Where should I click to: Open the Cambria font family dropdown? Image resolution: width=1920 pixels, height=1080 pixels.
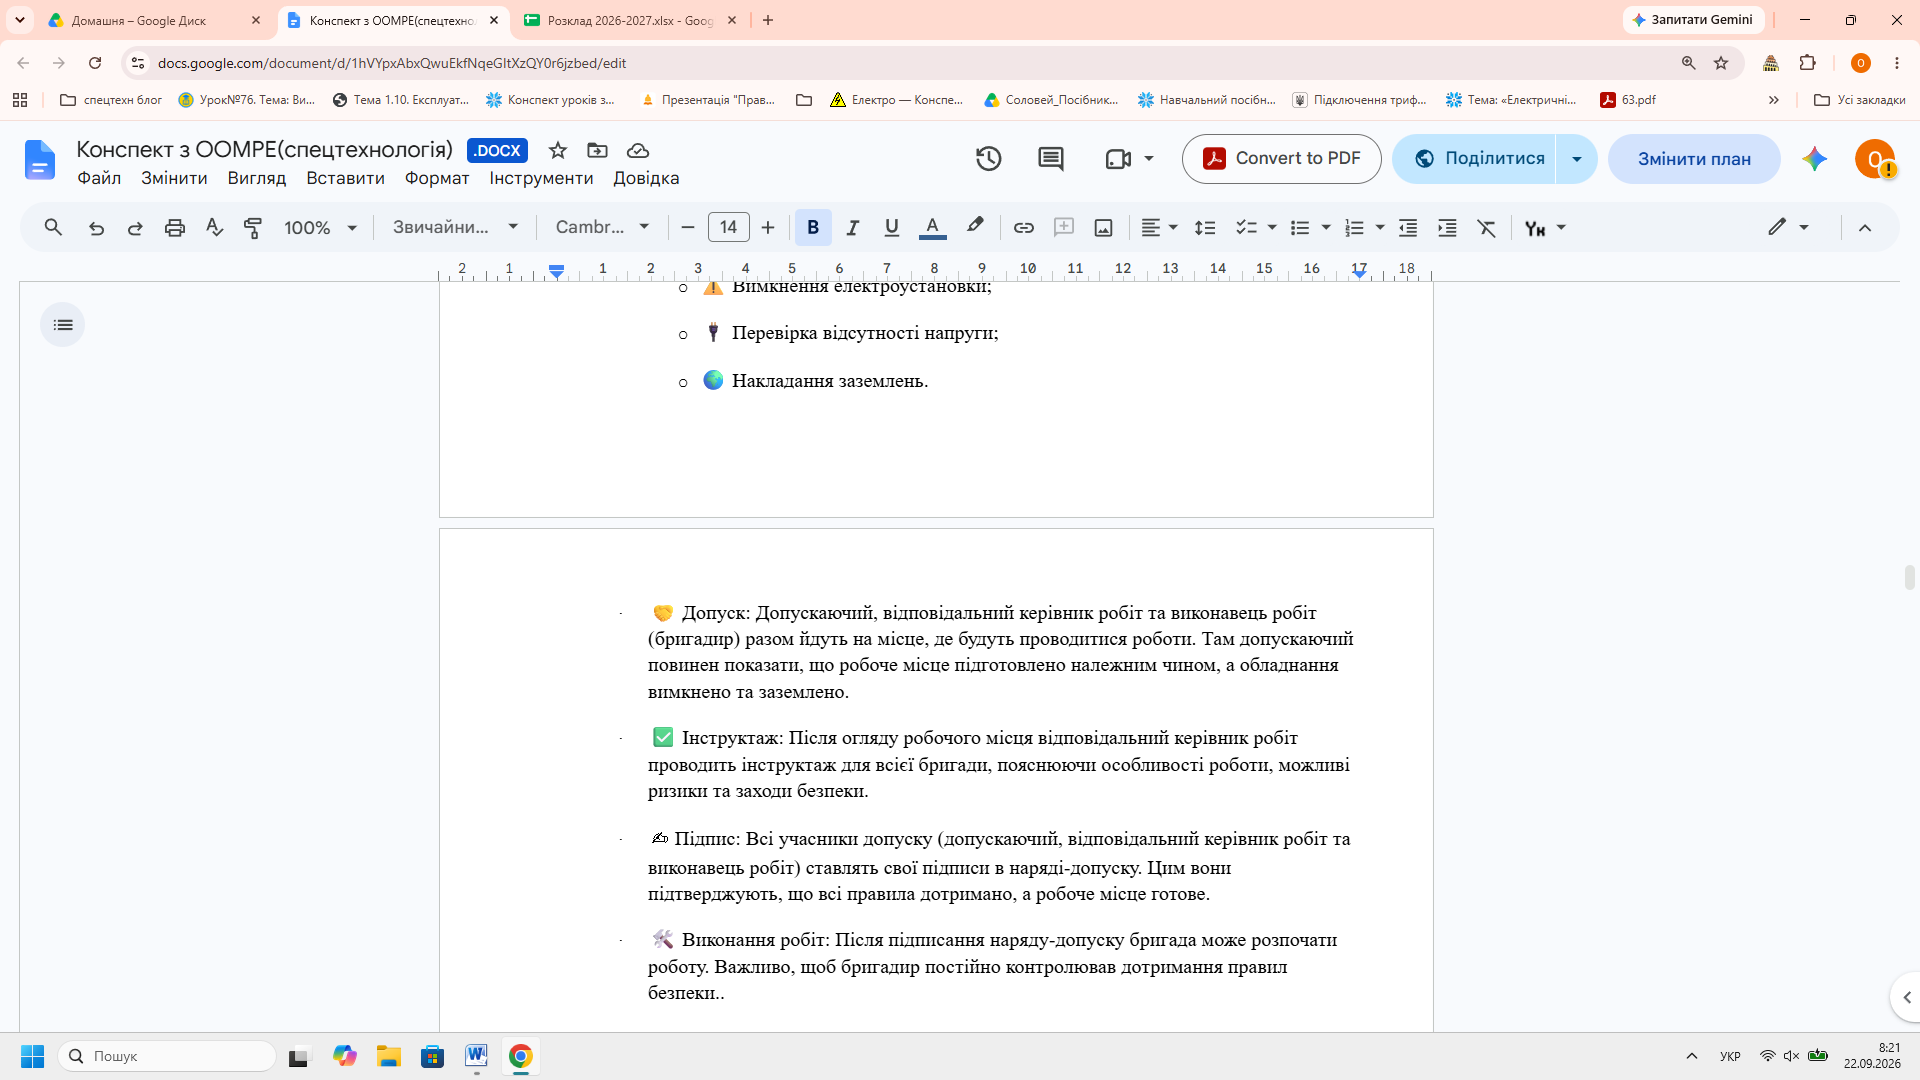point(603,228)
